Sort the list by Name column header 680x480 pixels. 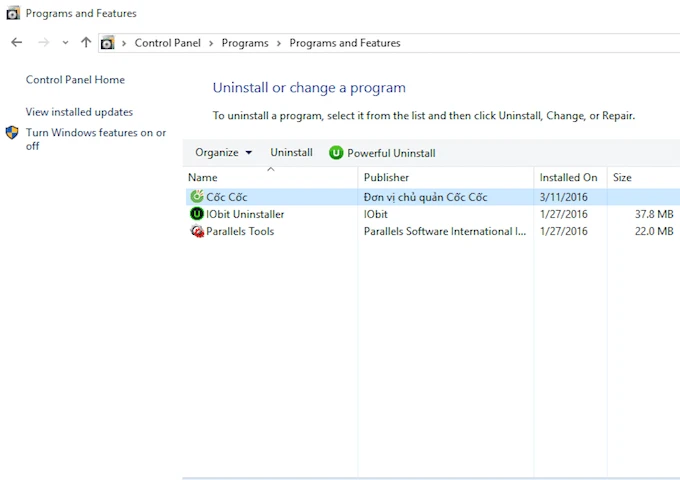(x=203, y=178)
